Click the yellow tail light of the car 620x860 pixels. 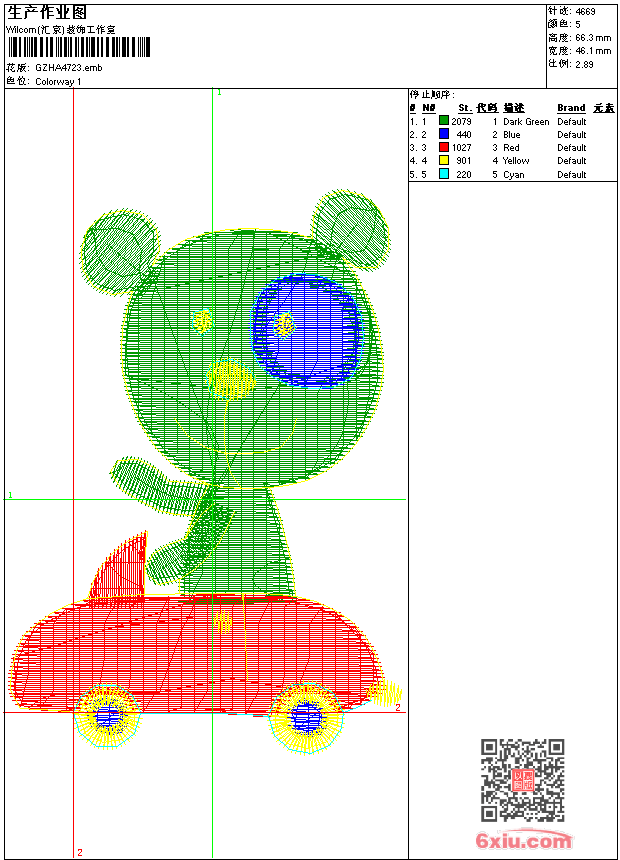(x=386, y=693)
